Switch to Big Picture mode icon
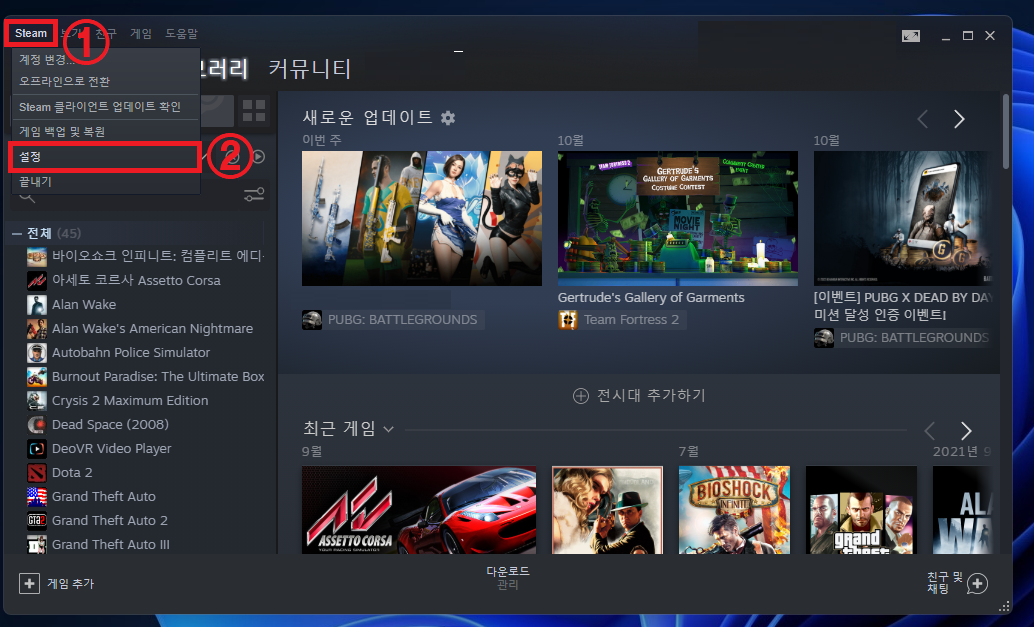This screenshot has height=627, width=1034. coord(911,36)
